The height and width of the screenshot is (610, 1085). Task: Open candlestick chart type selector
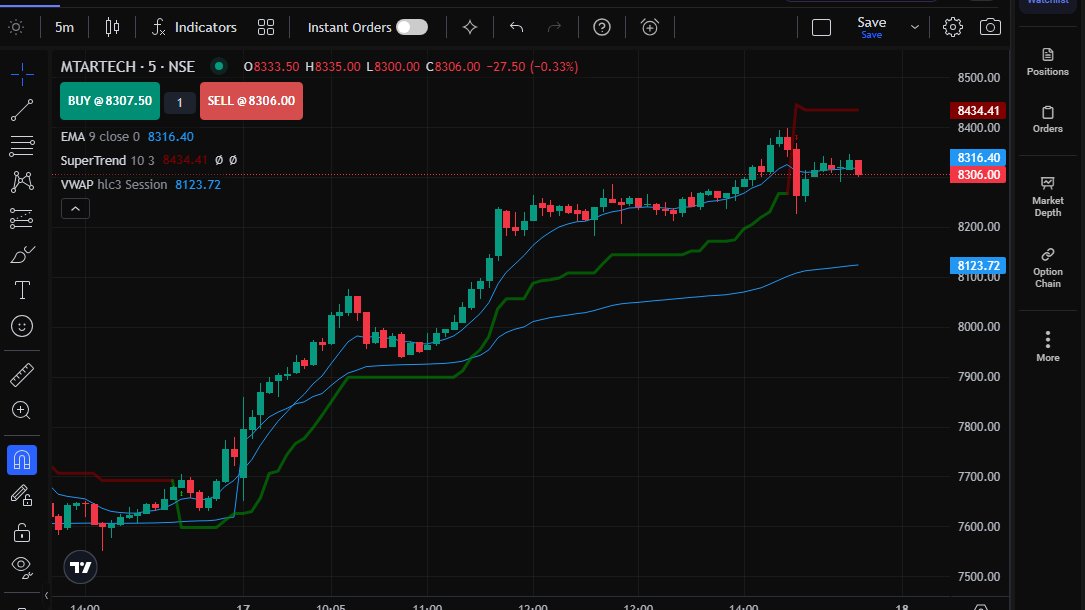pos(112,27)
